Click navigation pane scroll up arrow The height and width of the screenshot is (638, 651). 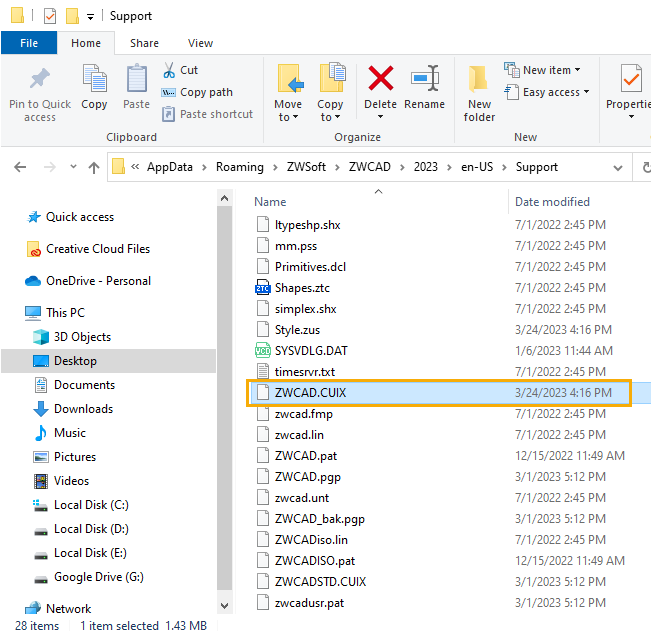pos(225,198)
